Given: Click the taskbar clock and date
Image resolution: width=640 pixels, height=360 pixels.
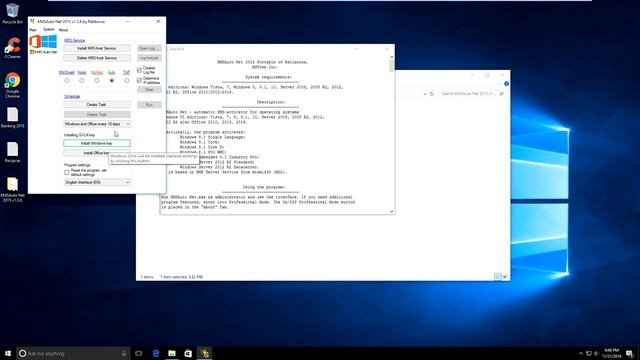Looking at the screenshot, I should 611,353.
